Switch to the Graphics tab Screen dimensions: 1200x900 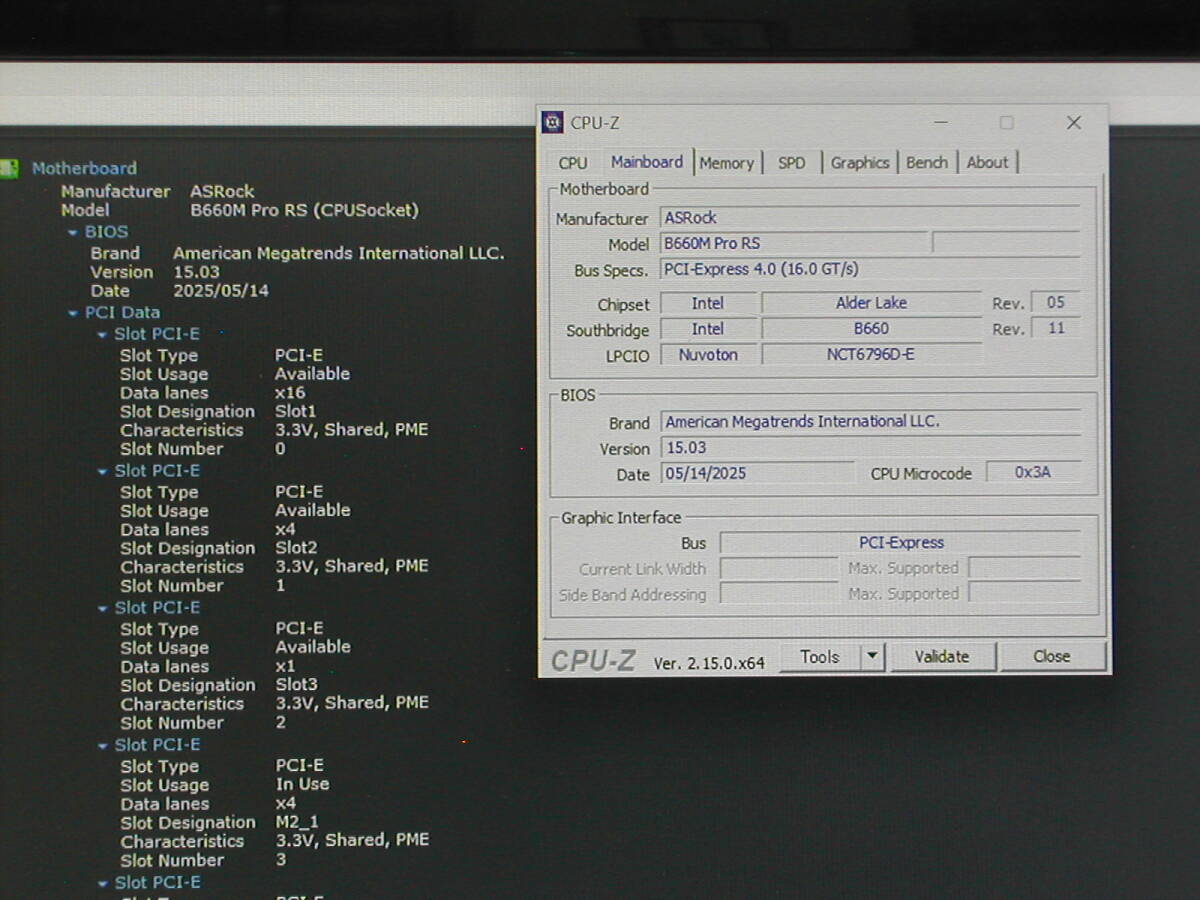pyautogui.click(x=860, y=163)
